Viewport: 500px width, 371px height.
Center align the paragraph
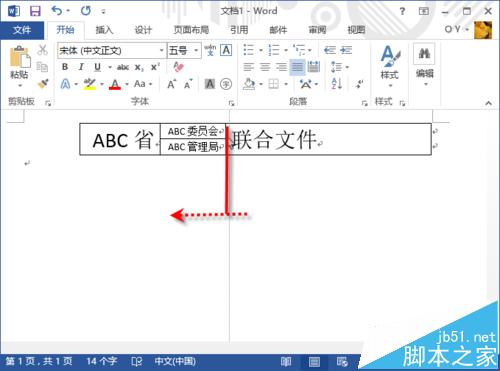[265, 67]
